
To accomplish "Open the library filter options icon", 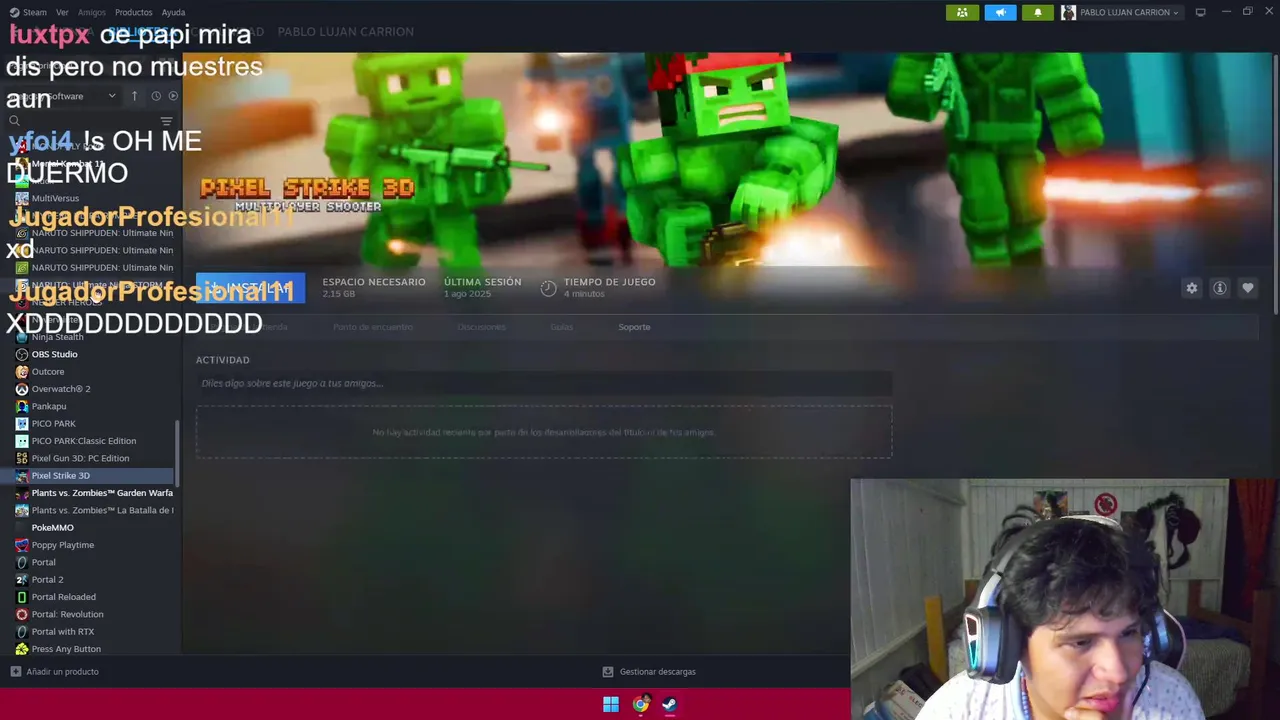I will click(x=166, y=121).
